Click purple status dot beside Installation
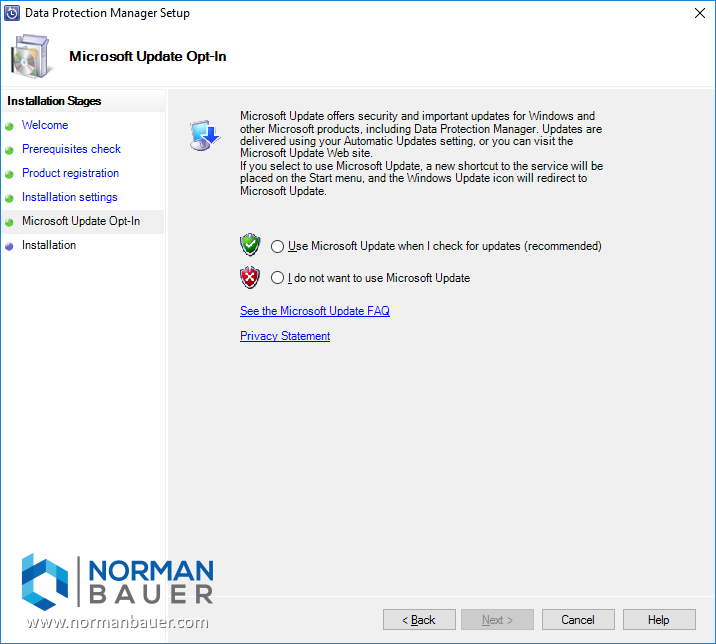The height and width of the screenshot is (644, 716). click(x=9, y=247)
